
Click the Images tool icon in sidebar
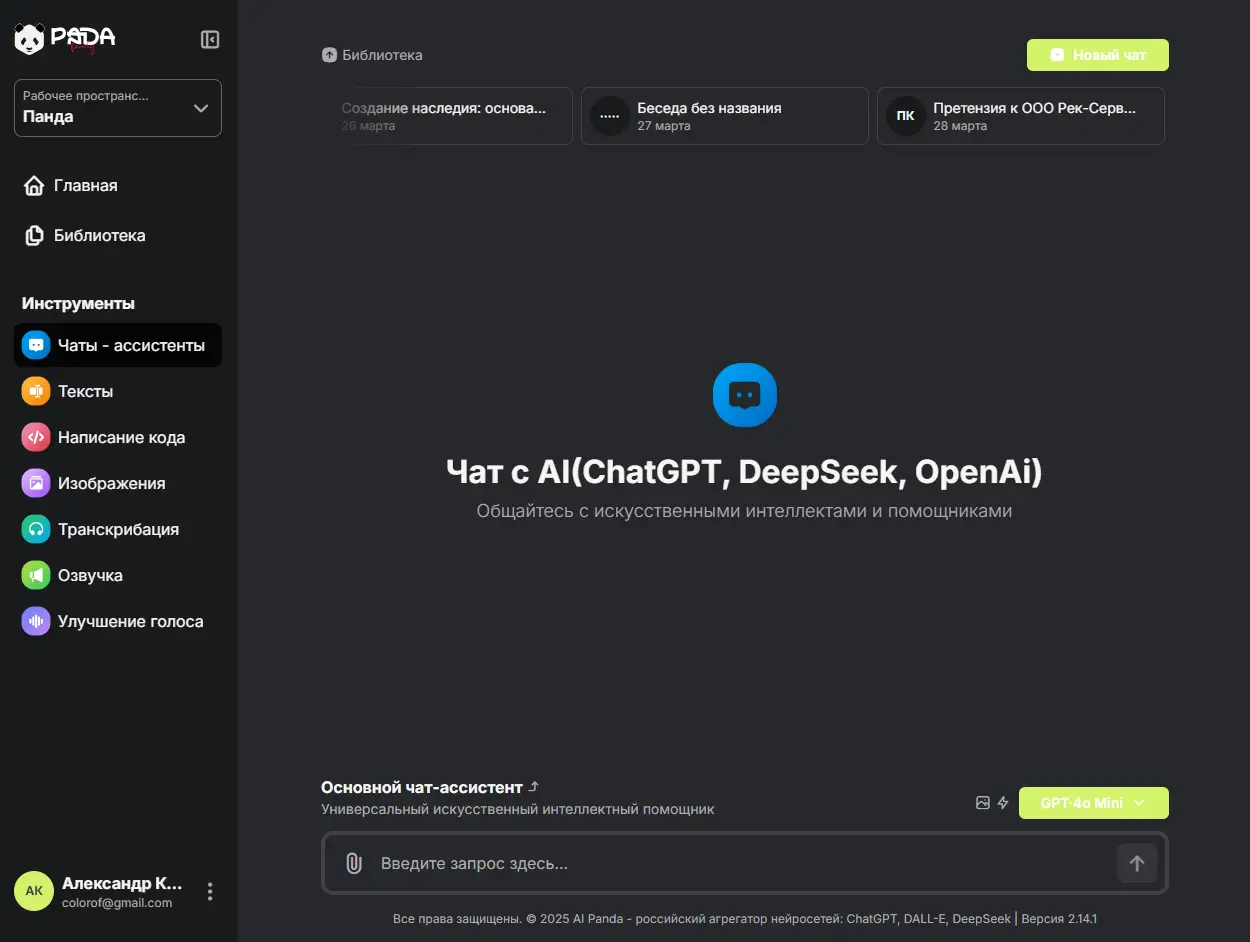[36, 483]
